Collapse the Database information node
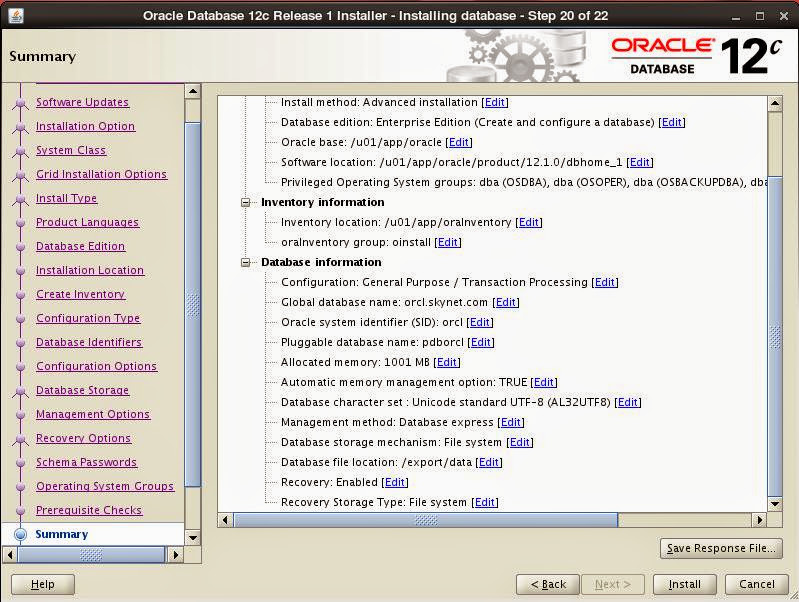This screenshot has height=602, width=799. (x=246, y=263)
